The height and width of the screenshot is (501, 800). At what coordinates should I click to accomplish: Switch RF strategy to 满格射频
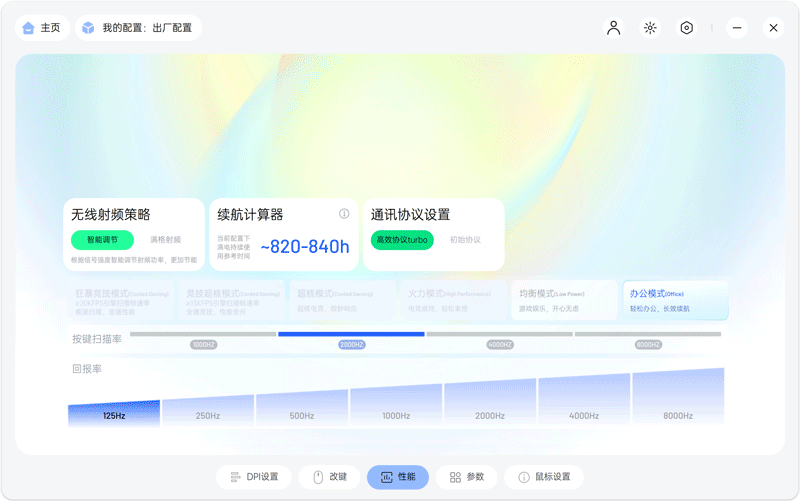tap(165, 240)
